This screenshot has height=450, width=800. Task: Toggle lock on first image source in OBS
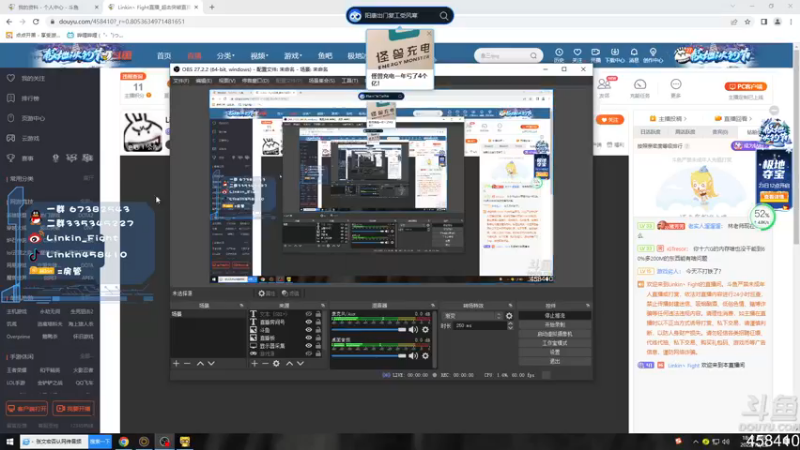click(x=318, y=330)
